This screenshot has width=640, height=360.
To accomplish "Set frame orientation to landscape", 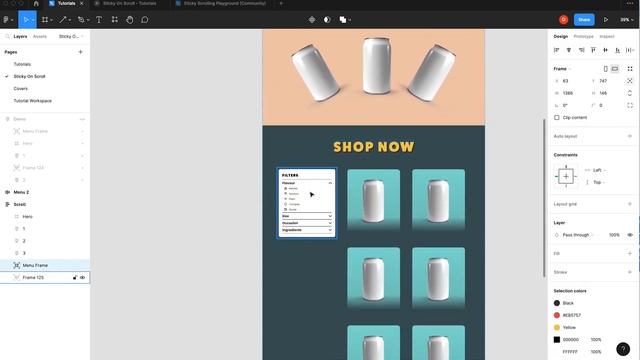I will [615, 69].
